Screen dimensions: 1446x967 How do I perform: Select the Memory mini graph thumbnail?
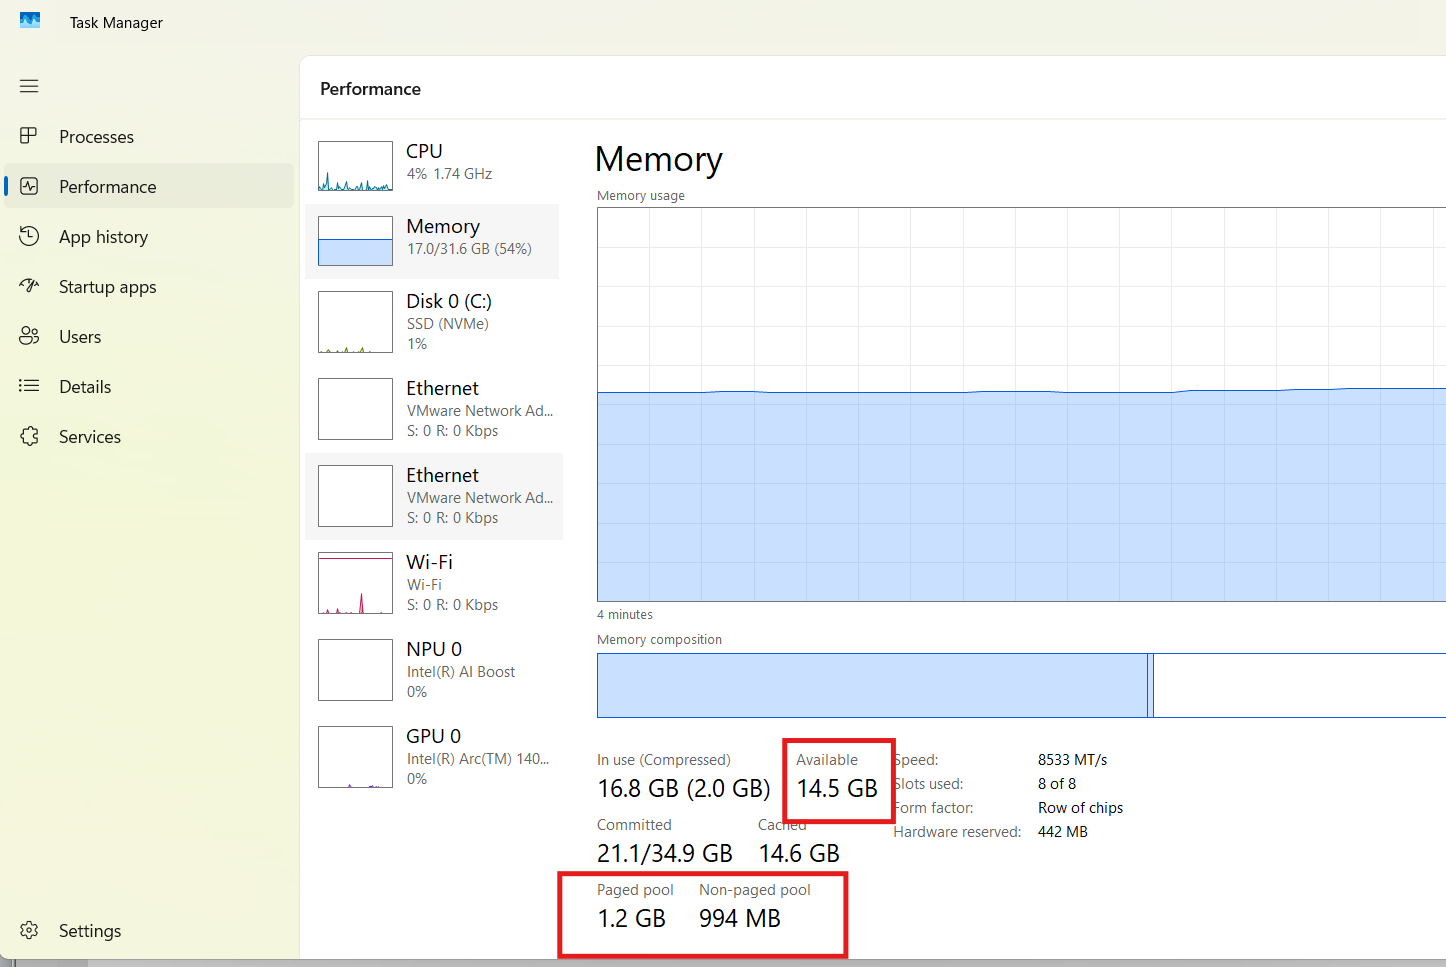(355, 241)
